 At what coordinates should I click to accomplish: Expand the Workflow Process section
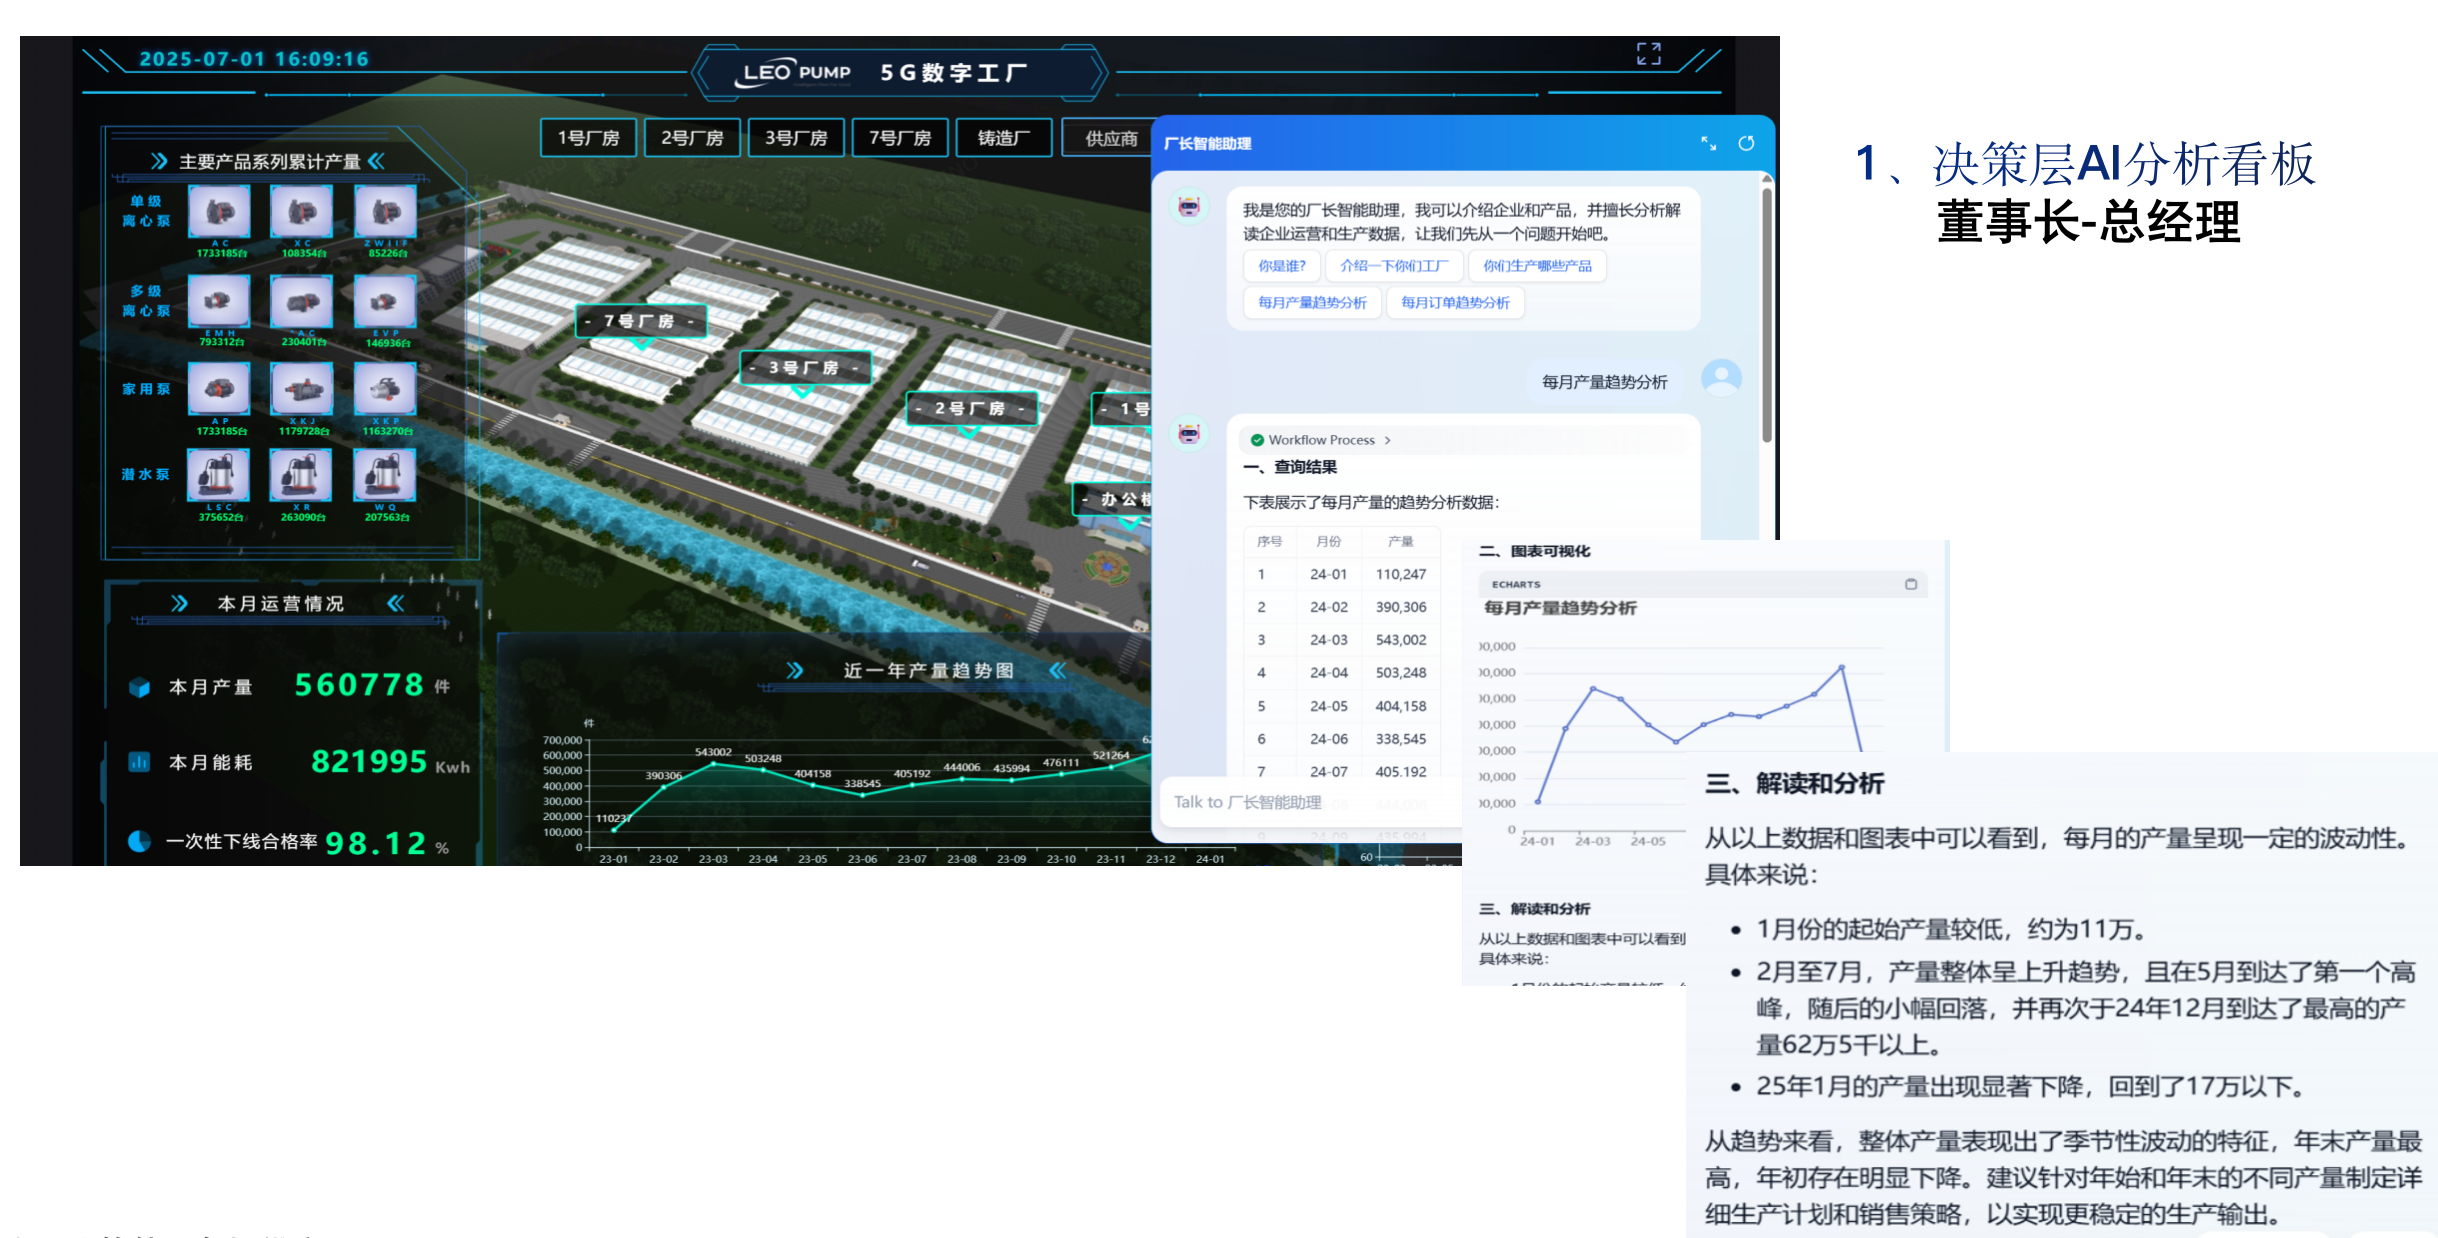tap(1322, 440)
